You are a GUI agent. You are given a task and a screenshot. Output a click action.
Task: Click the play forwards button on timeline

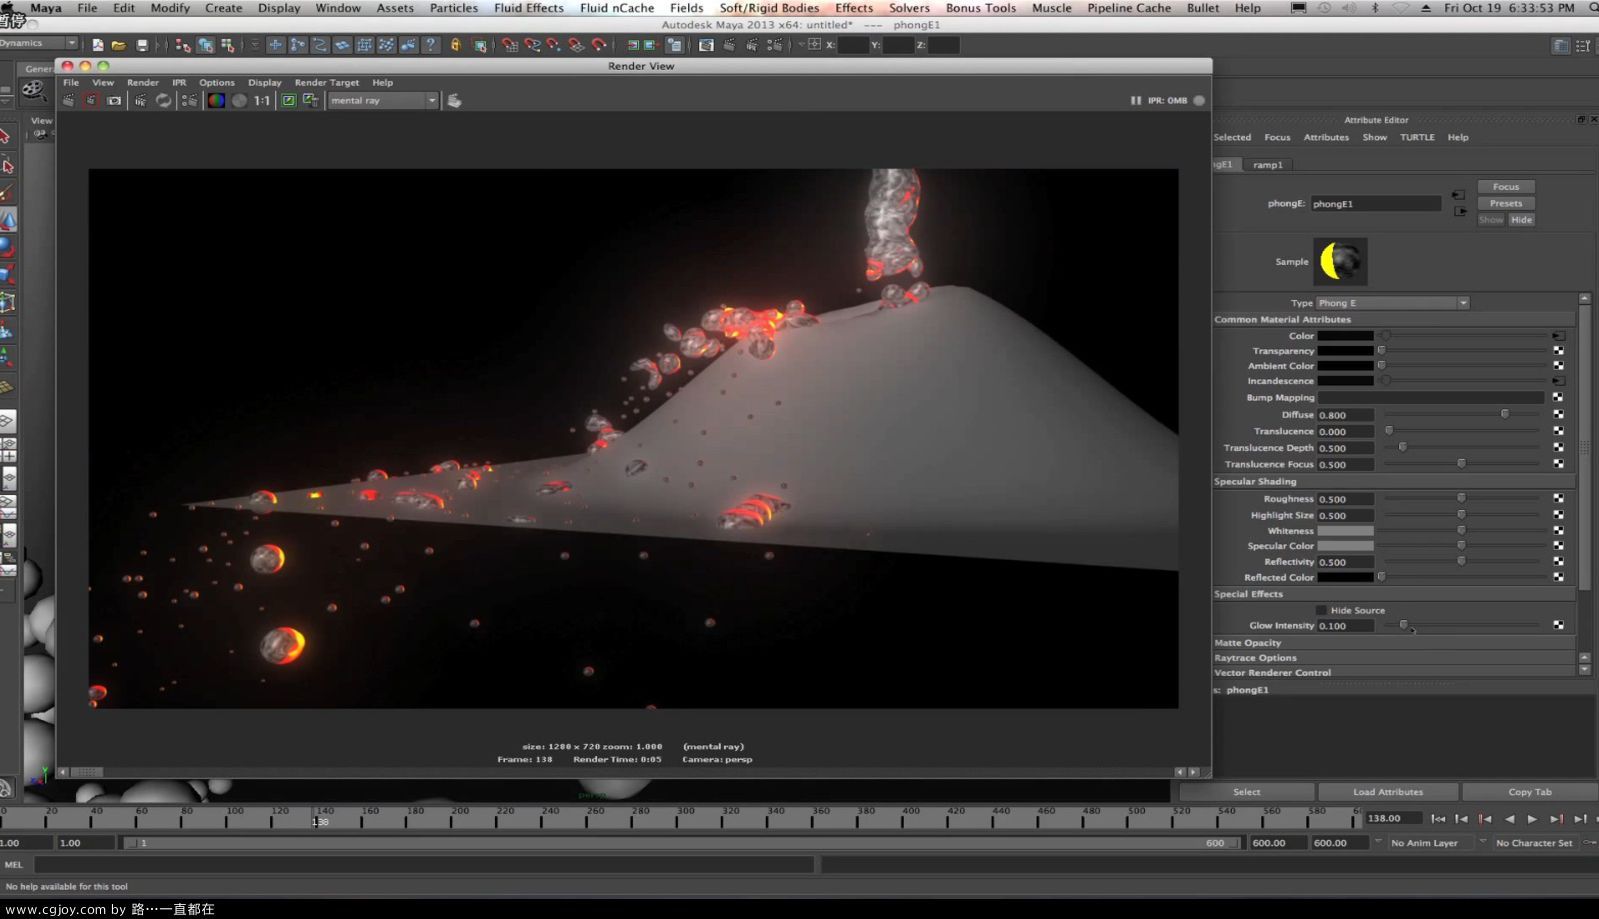click(x=1532, y=819)
